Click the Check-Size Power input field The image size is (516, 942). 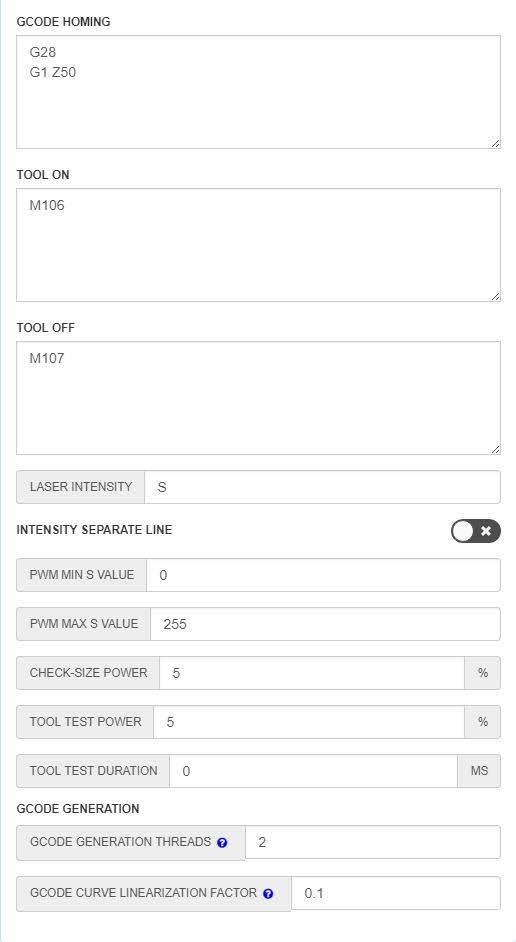point(312,673)
